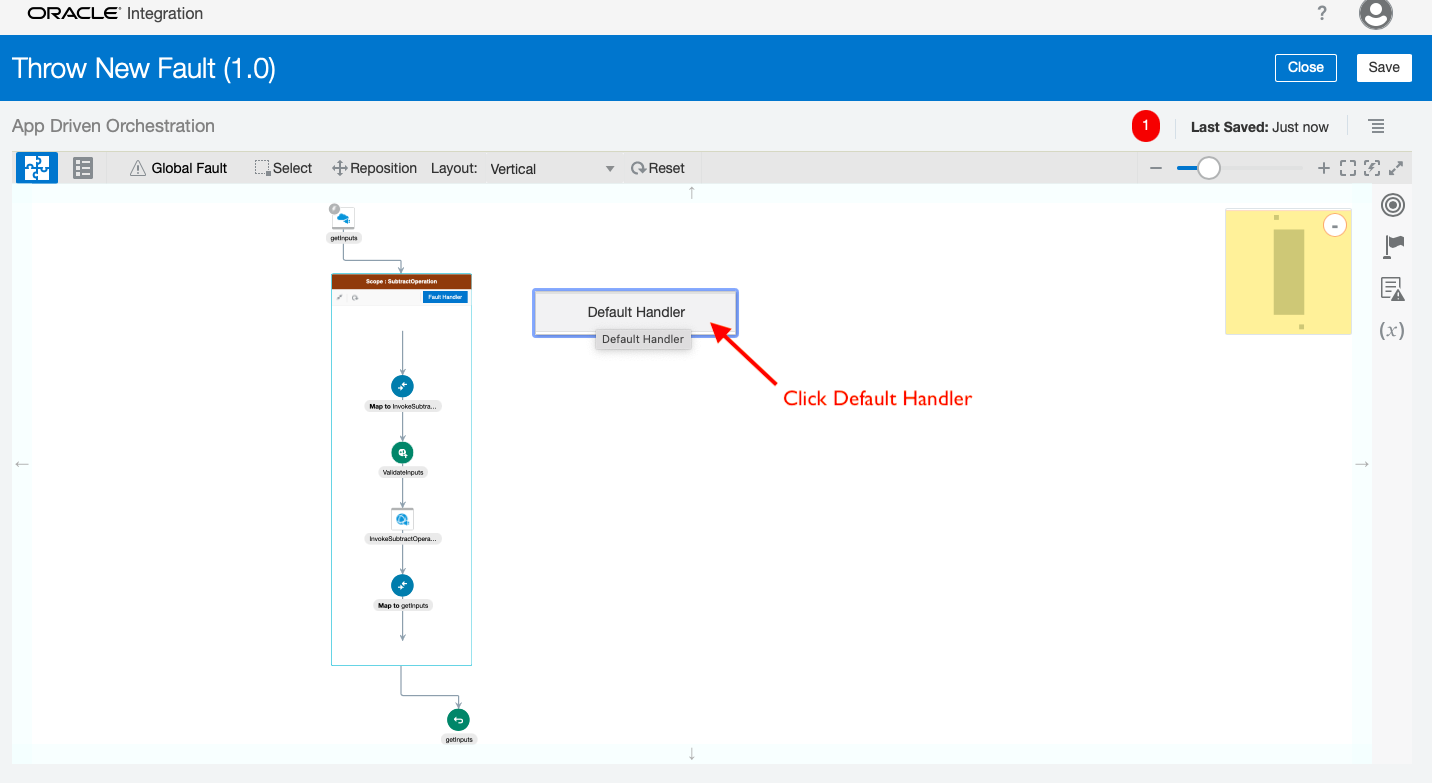Screen dimensions: 1432x783
Task: Click the Help question mark icon
Action: (1322, 14)
